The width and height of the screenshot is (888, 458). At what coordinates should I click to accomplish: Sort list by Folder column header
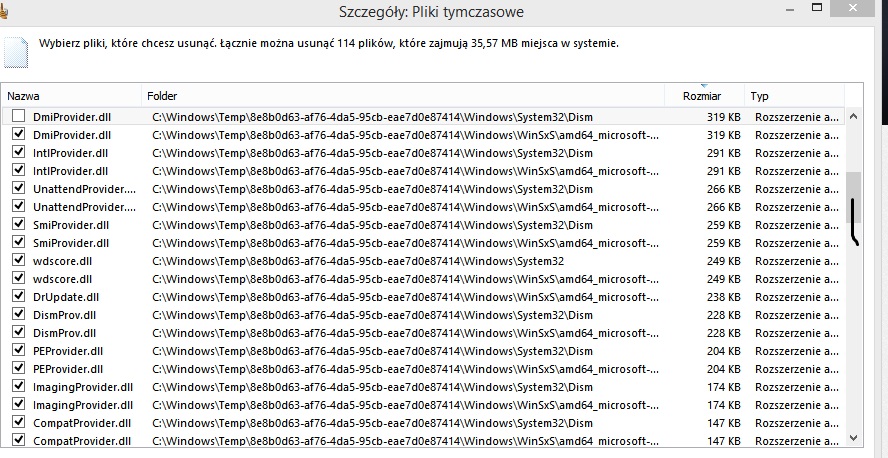click(403, 96)
